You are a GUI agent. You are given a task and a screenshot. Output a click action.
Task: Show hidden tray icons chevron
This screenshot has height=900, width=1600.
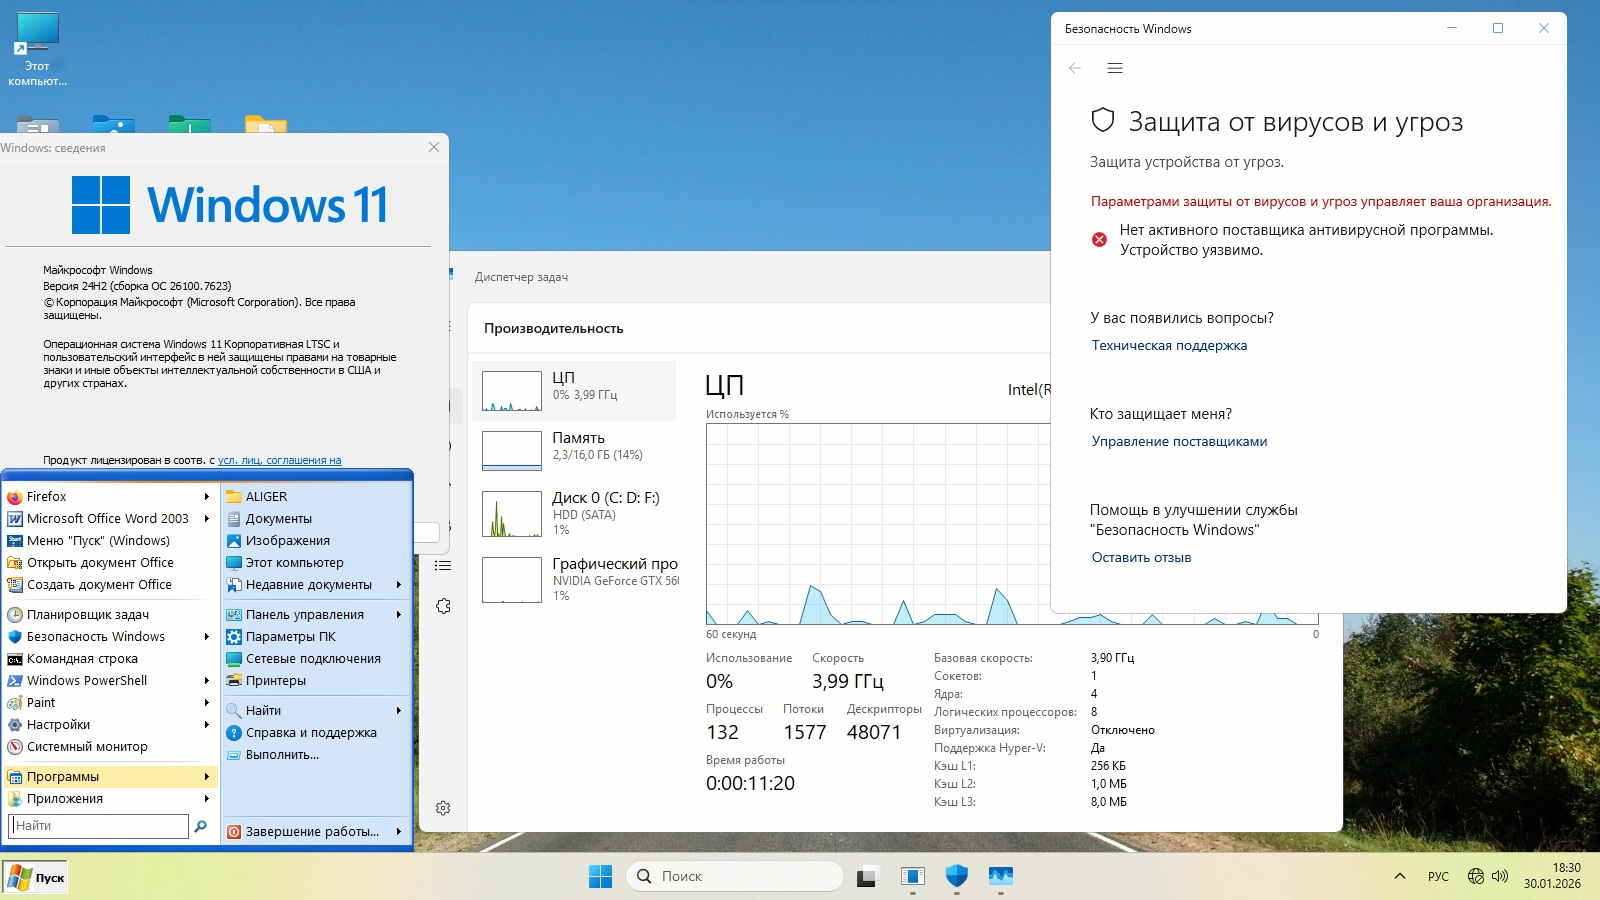[1399, 876]
